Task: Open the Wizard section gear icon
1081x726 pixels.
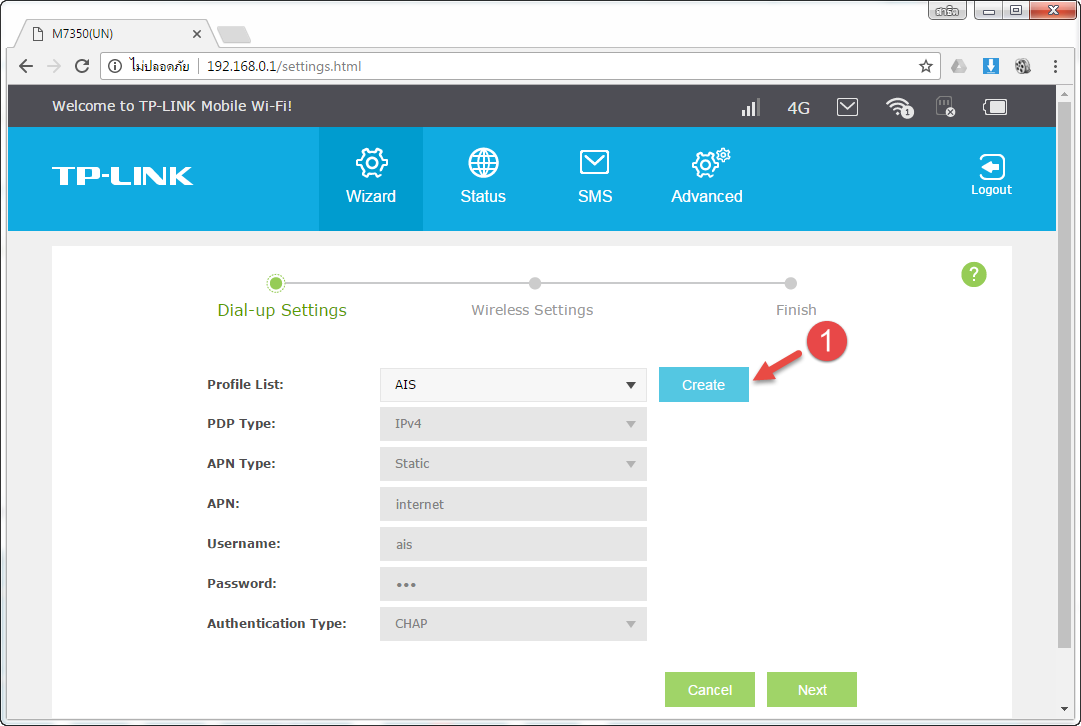Action: (371, 163)
